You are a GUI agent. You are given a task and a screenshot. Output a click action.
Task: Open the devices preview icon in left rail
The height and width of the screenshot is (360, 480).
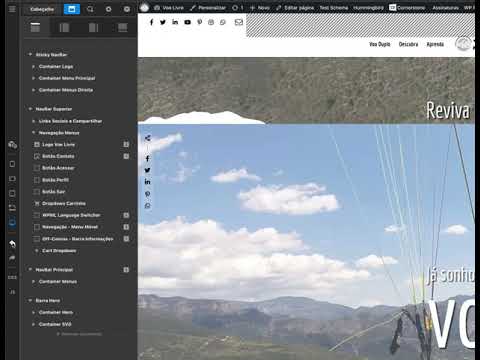click(x=12, y=145)
